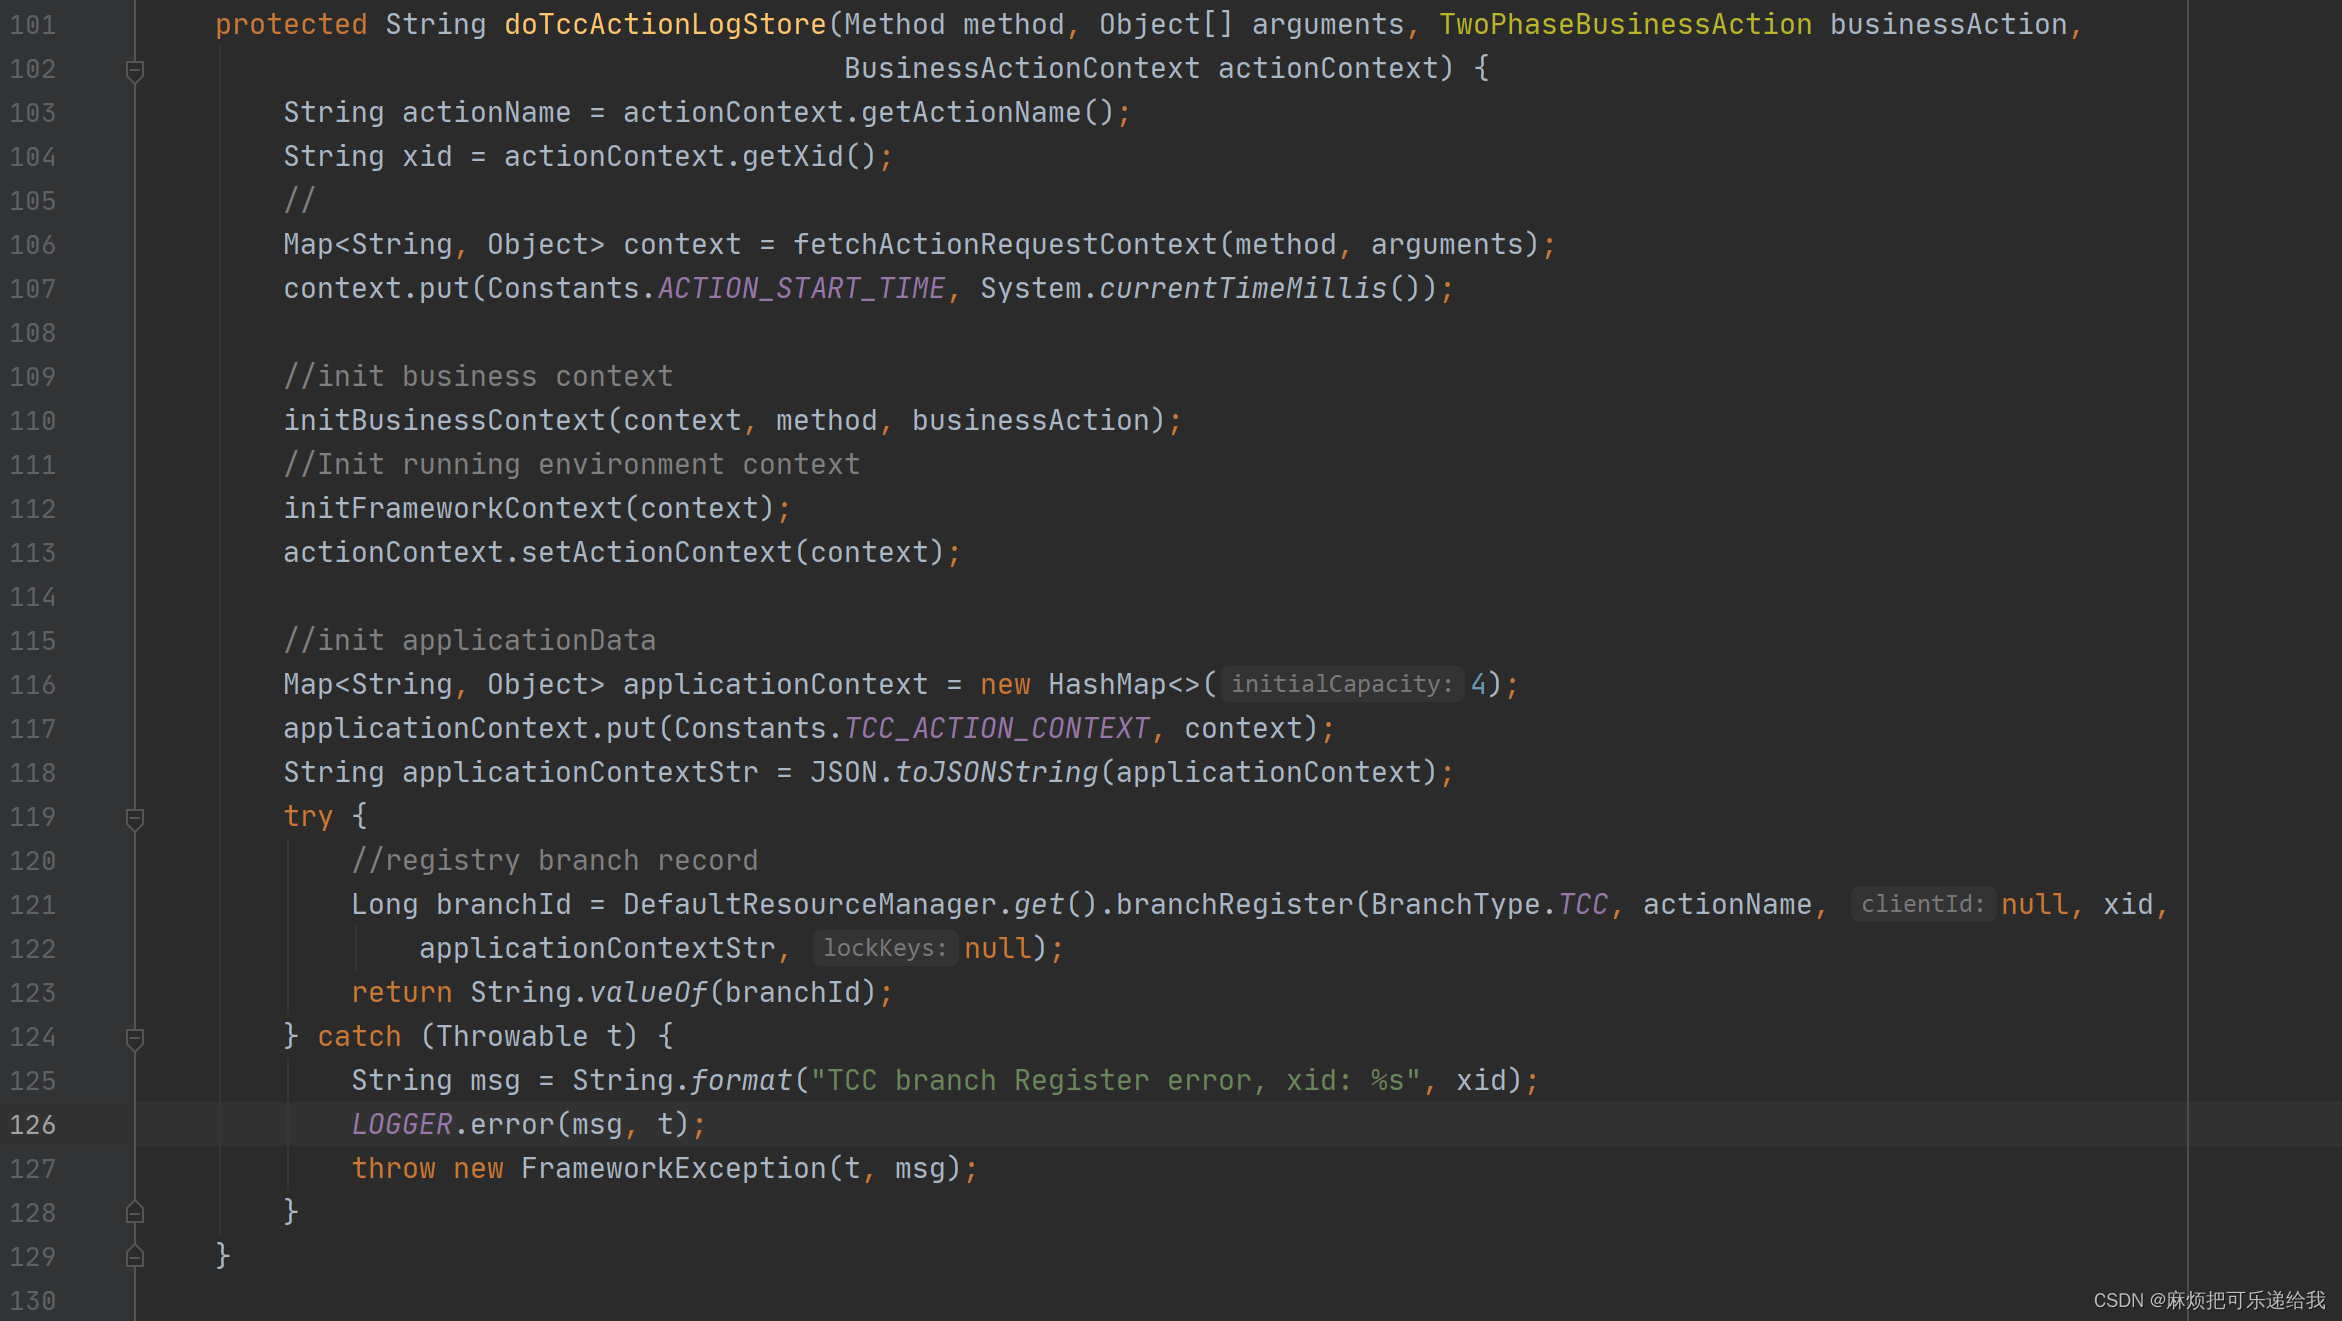Click fetchActionRequestContext call
2342x1321 pixels.
pyautogui.click(x=1005, y=245)
